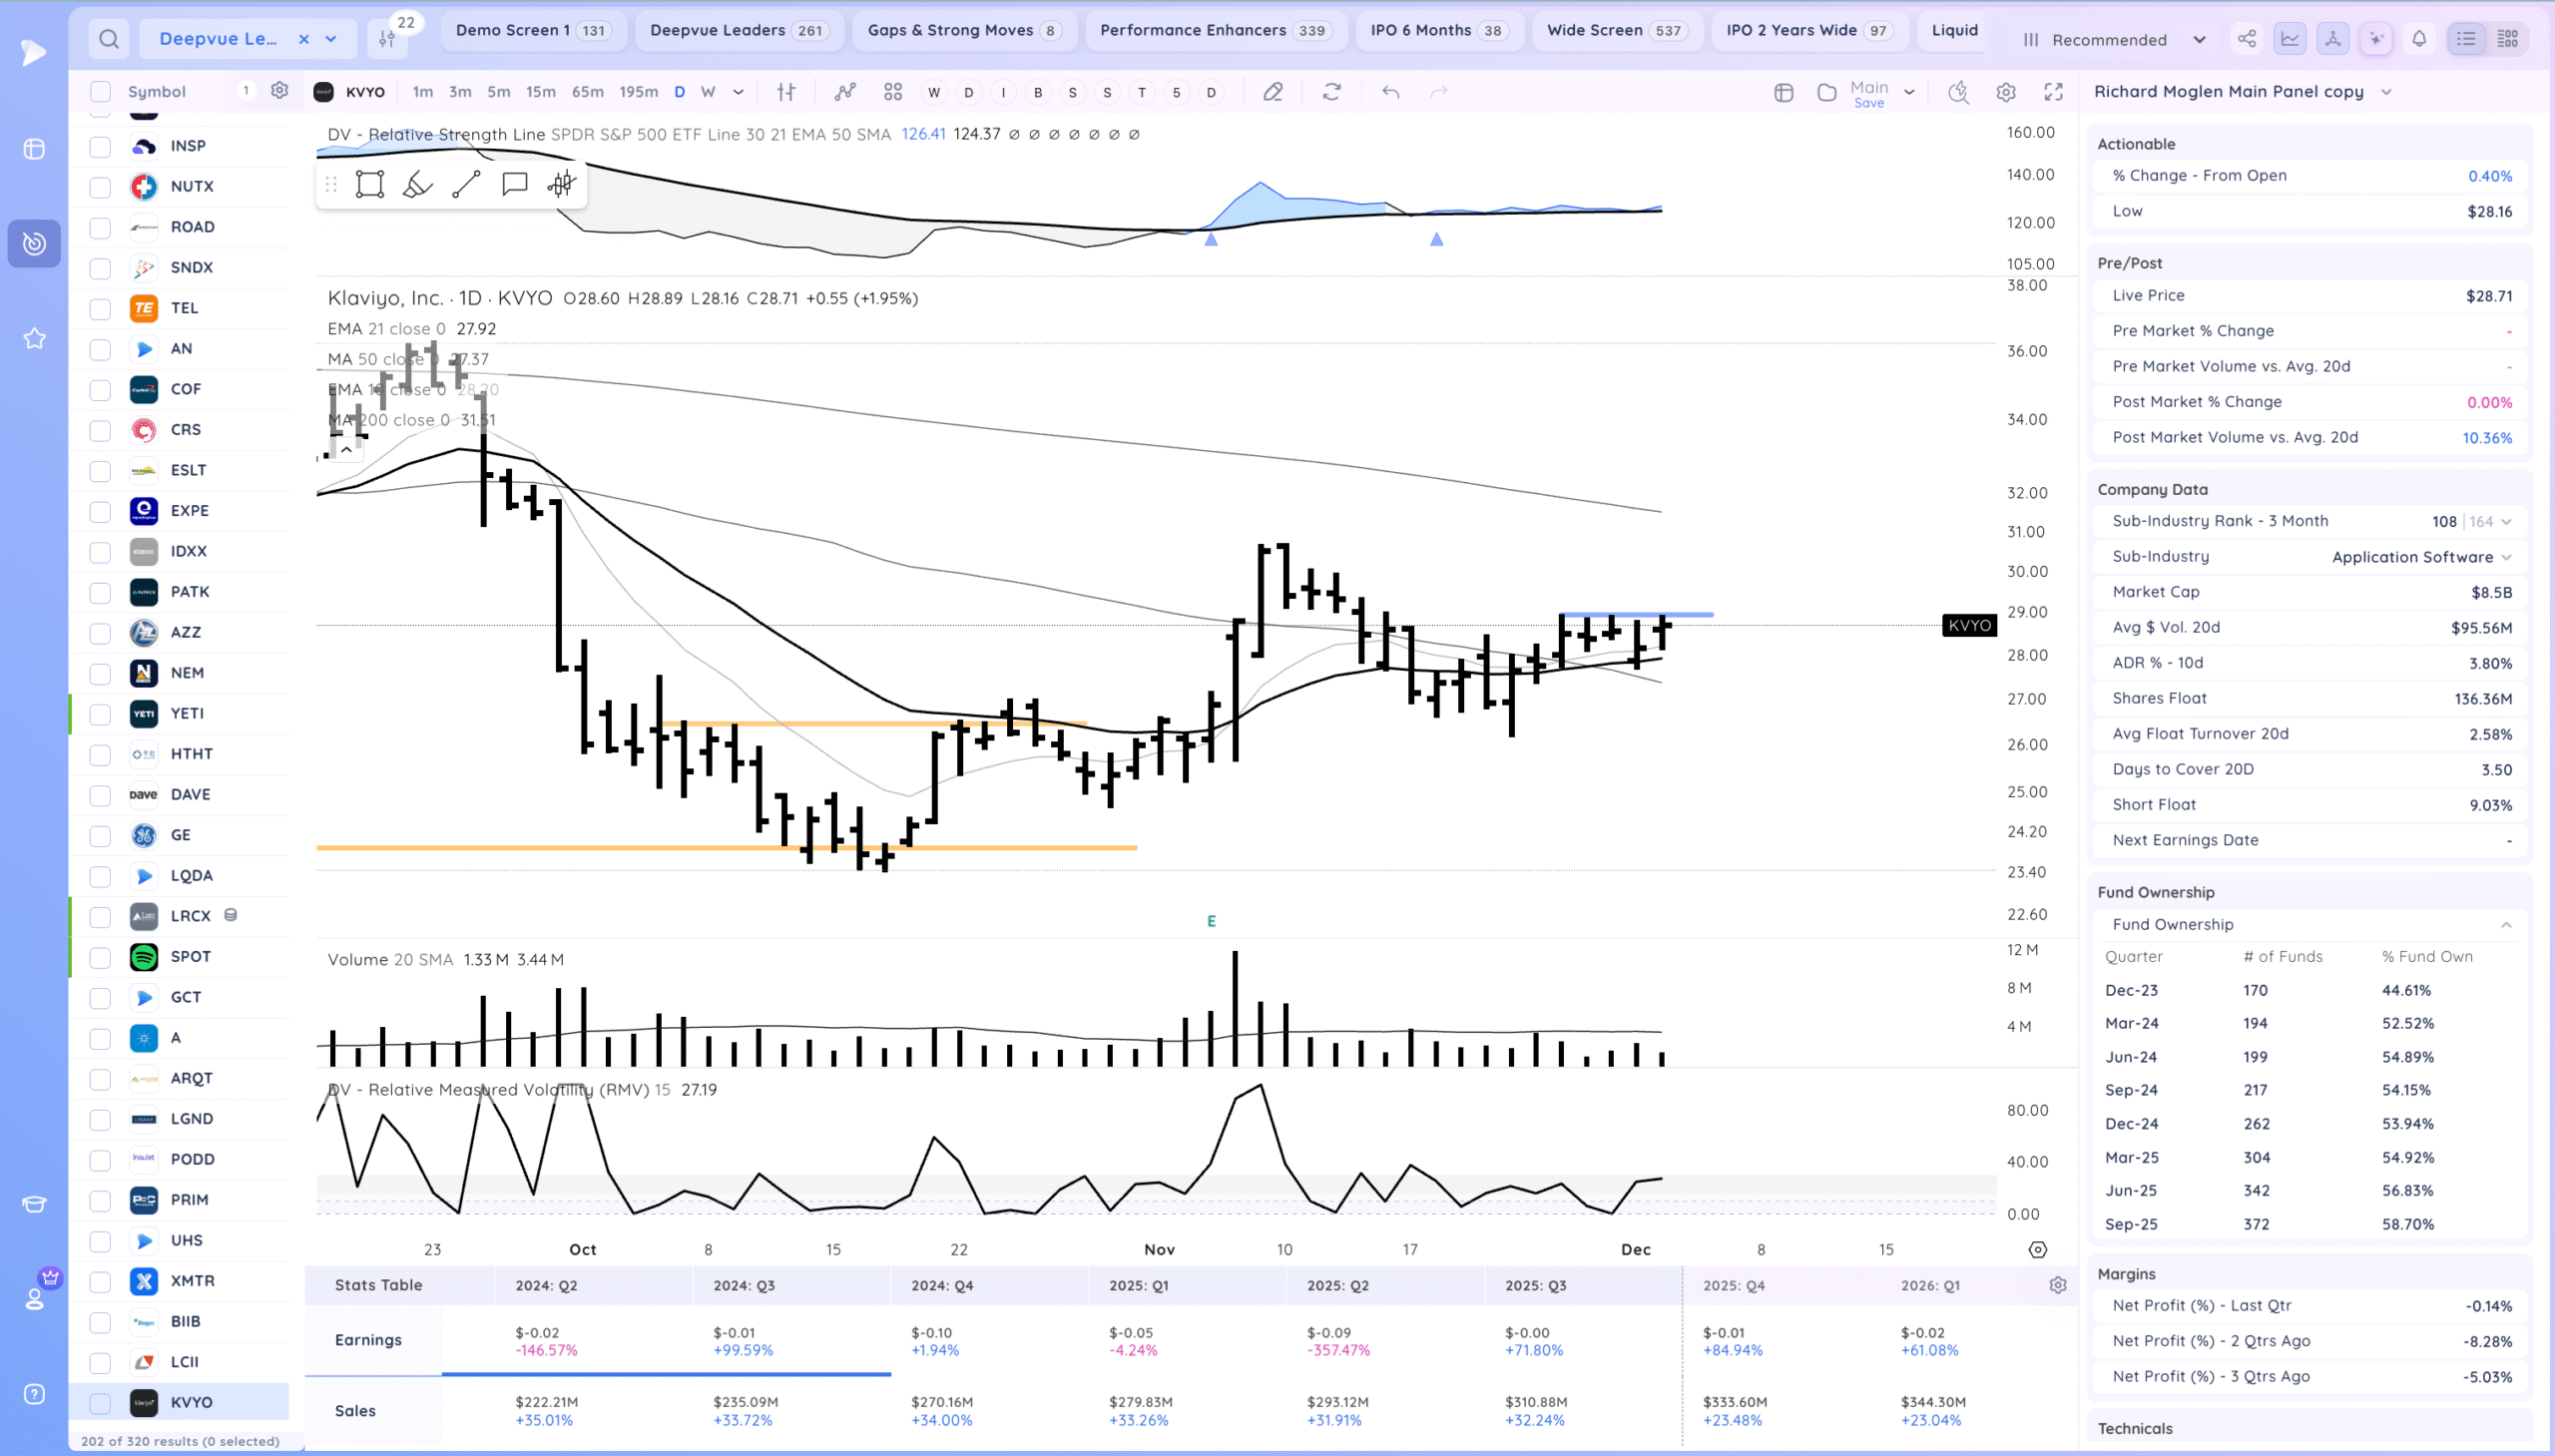Click the share icon in top bar

tap(2247, 39)
